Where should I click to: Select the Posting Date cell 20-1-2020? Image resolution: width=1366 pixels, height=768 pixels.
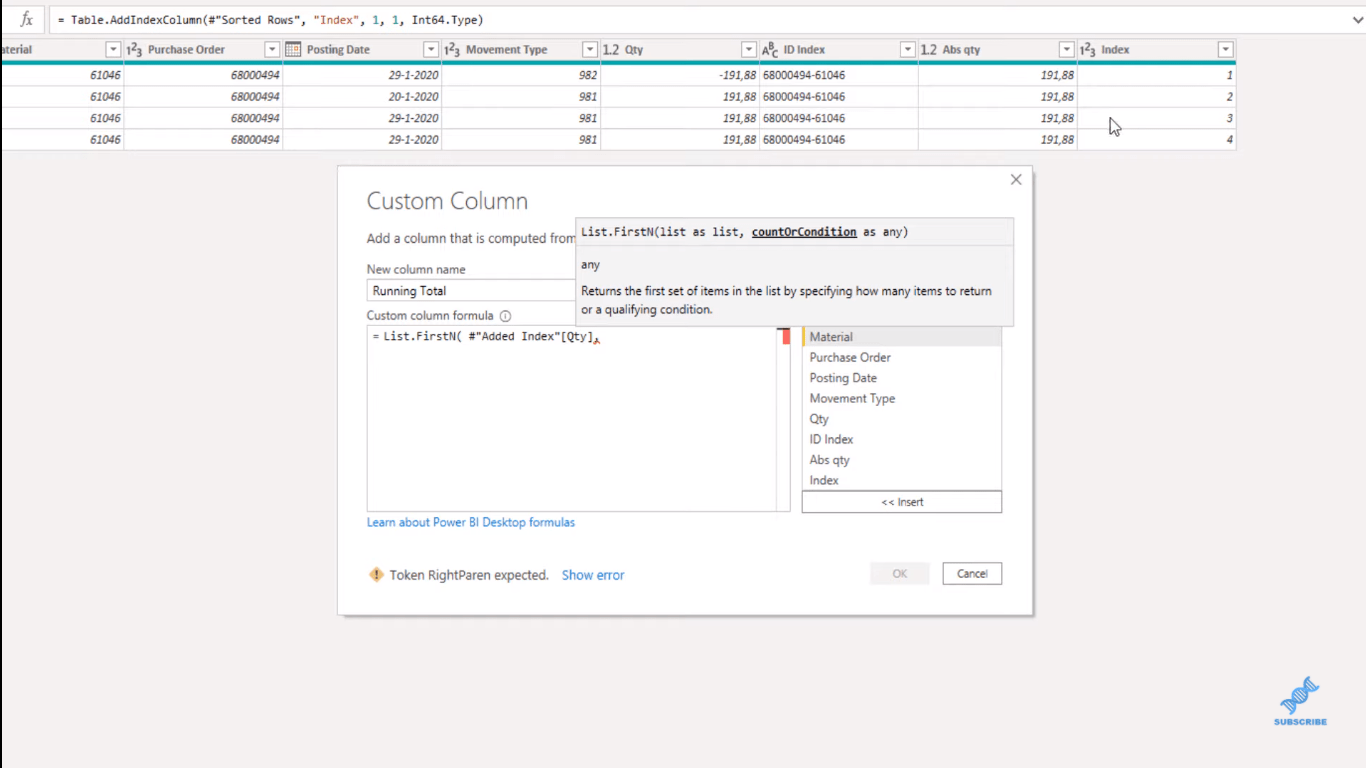[x=362, y=97]
